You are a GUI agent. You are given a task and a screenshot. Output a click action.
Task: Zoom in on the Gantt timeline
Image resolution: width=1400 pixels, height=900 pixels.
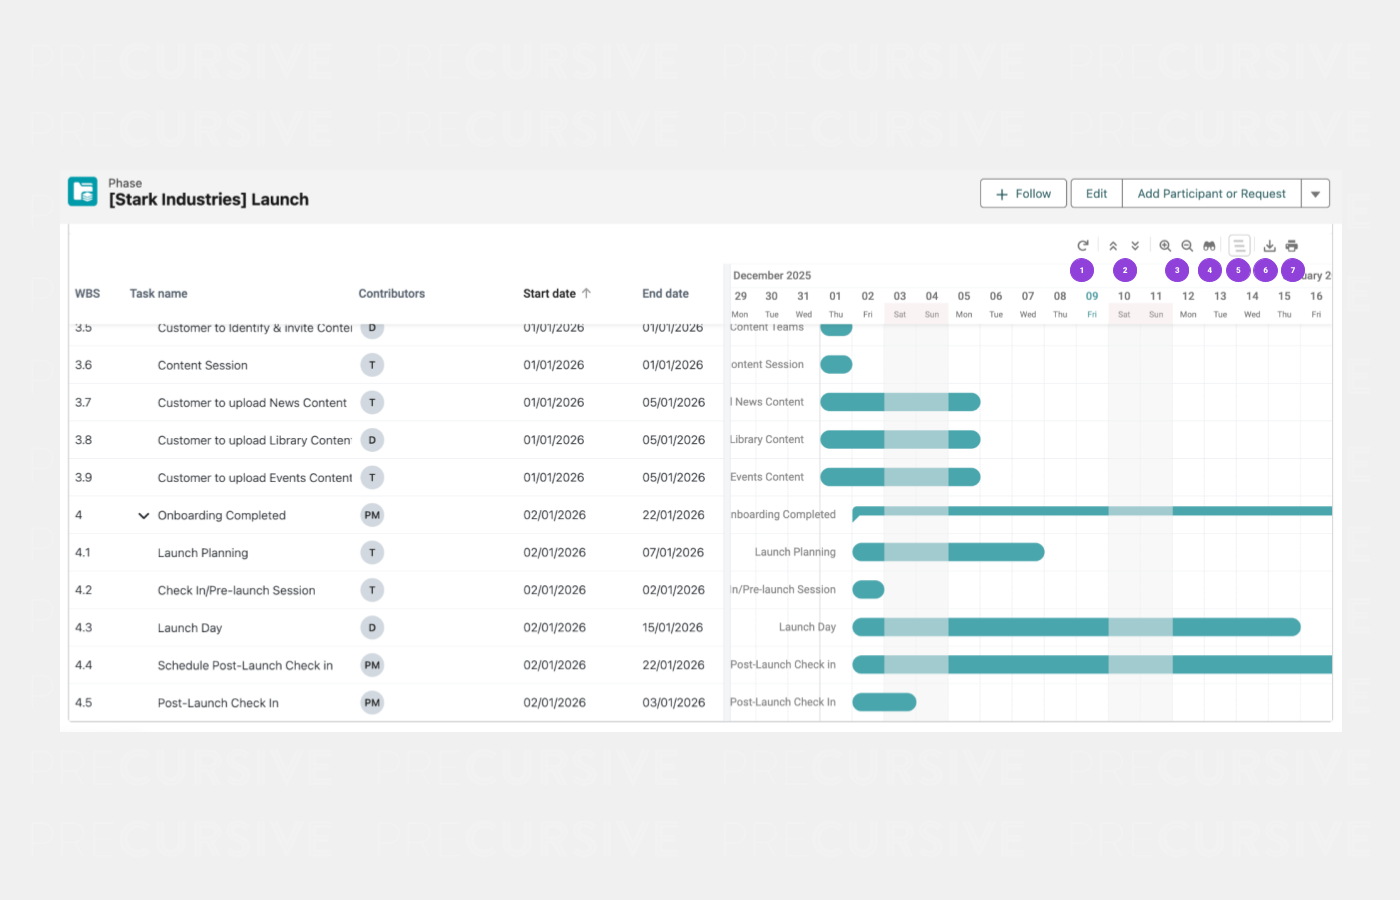point(1165,246)
